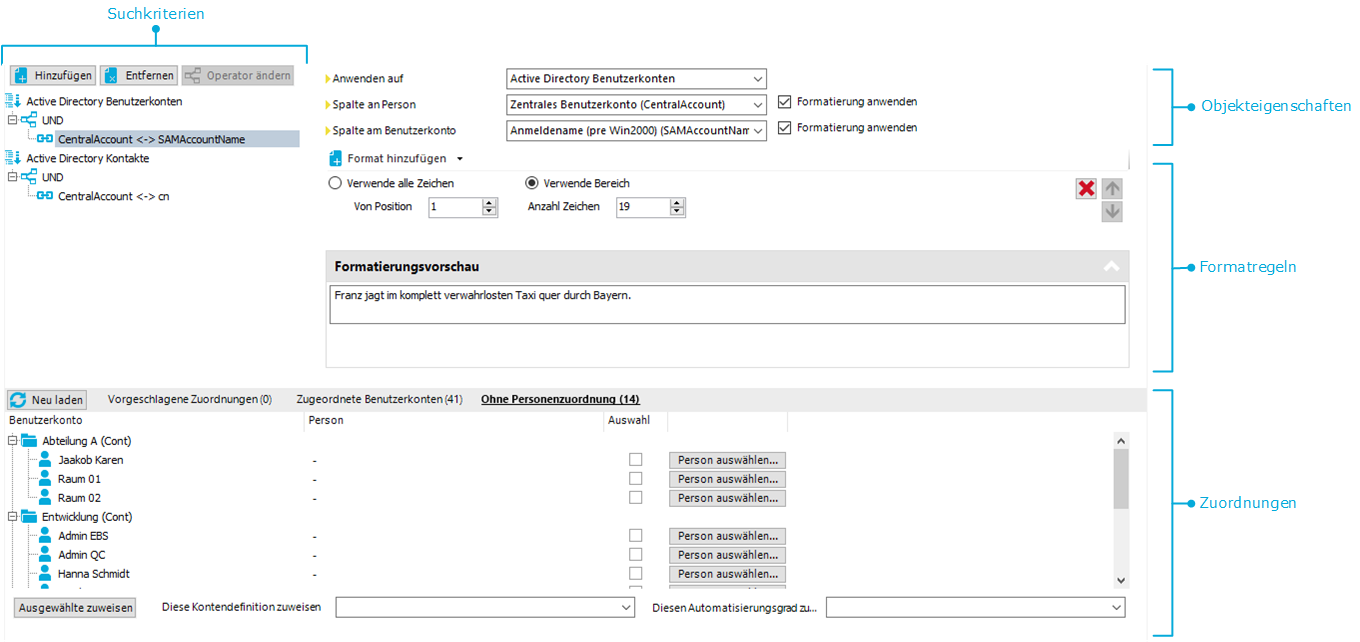Delete the format rule with the red X
This screenshot has height=642, width=1360.
[x=1086, y=189]
